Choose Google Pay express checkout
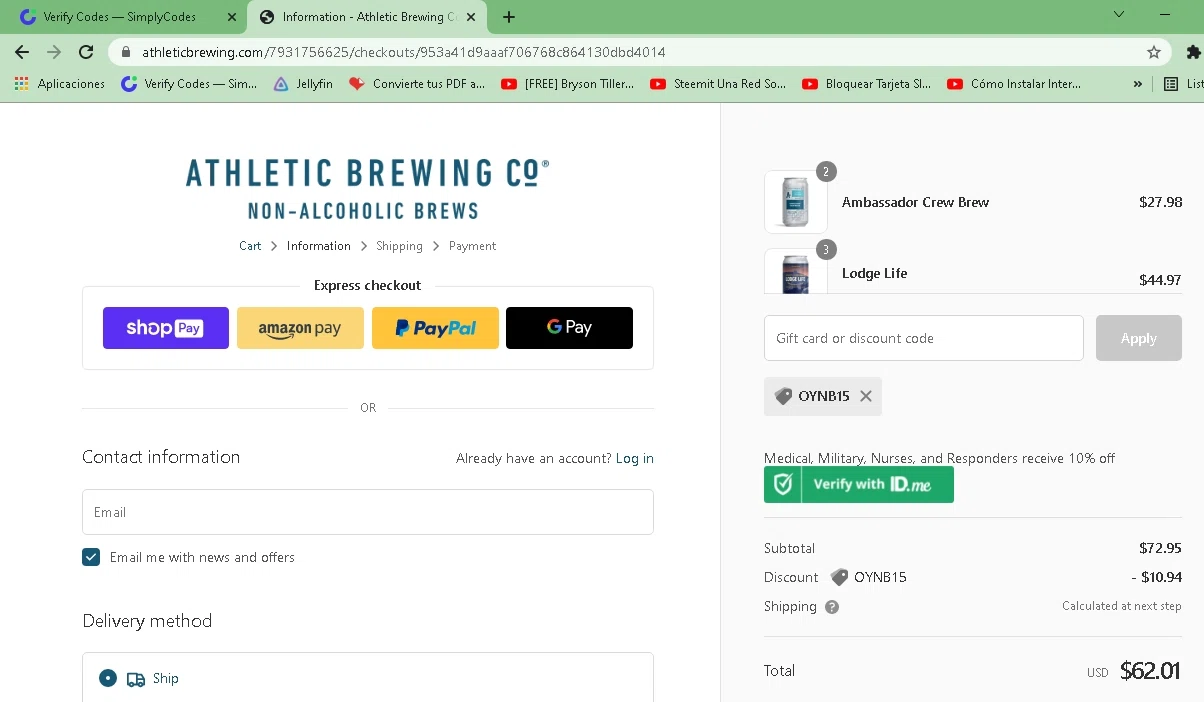This screenshot has height=702, width=1204. [x=569, y=328]
